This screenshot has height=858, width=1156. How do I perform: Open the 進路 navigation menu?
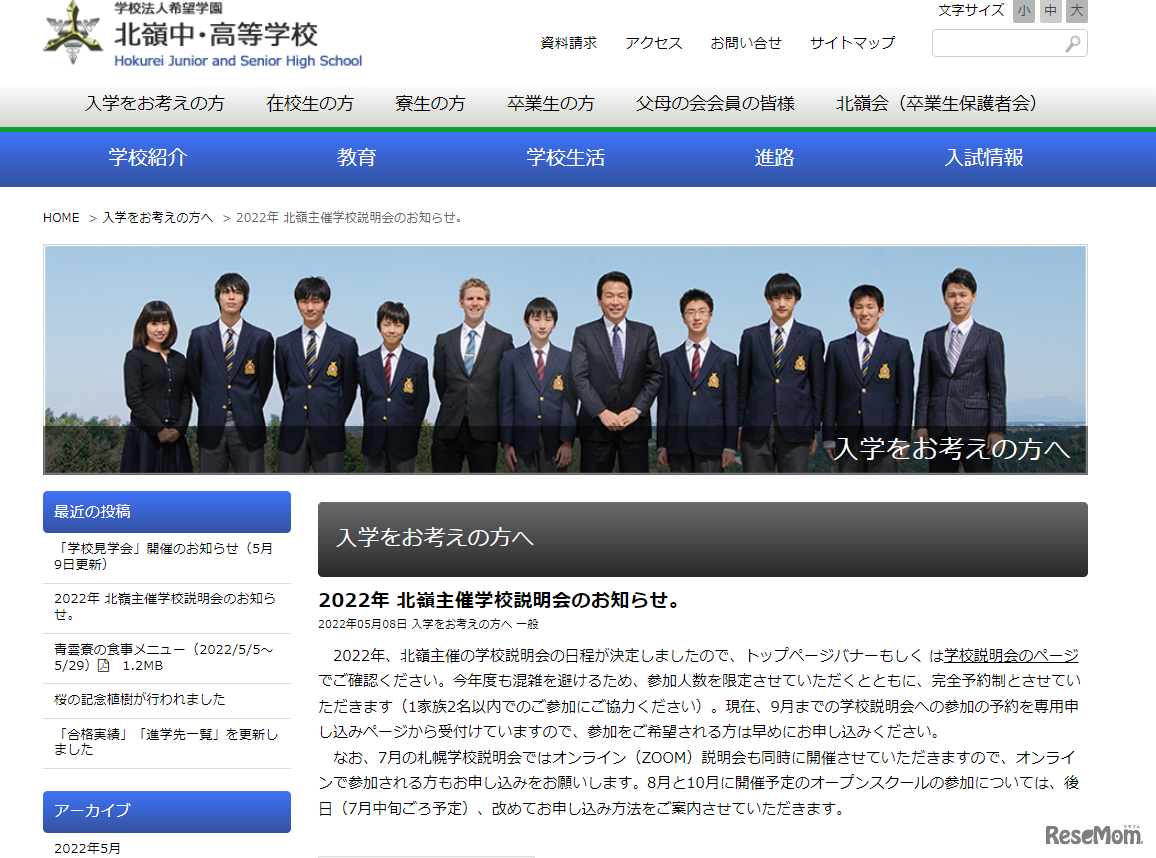(x=773, y=158)
